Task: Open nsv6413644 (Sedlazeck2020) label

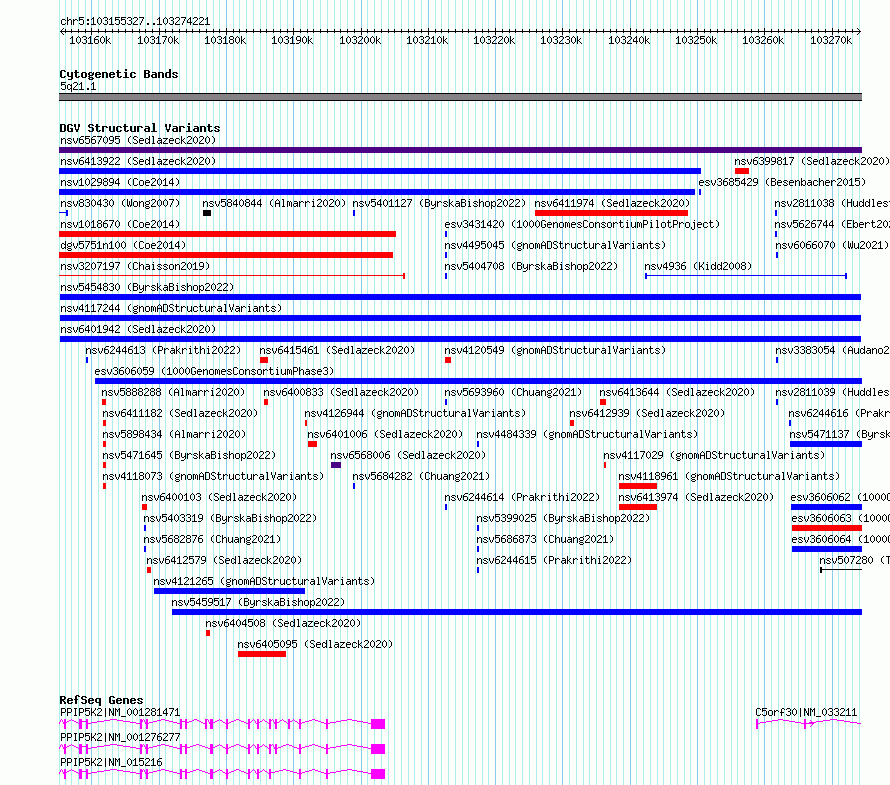Action: coord(677,392)
